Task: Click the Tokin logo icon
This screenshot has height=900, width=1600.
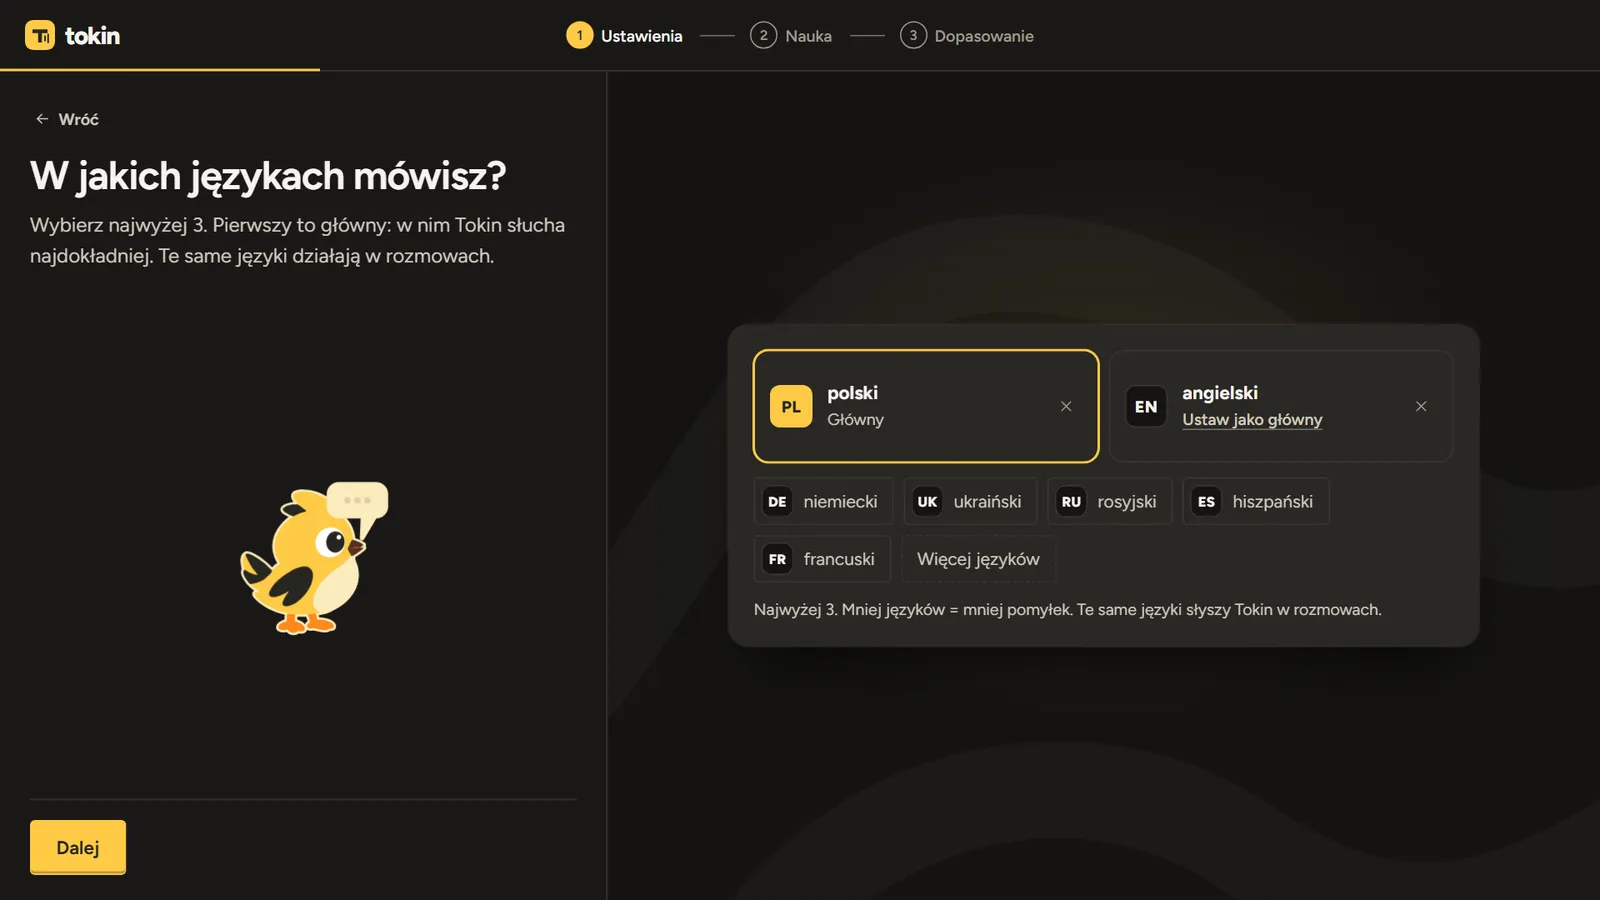Action: pyautogui.click(x=40, y=35)
